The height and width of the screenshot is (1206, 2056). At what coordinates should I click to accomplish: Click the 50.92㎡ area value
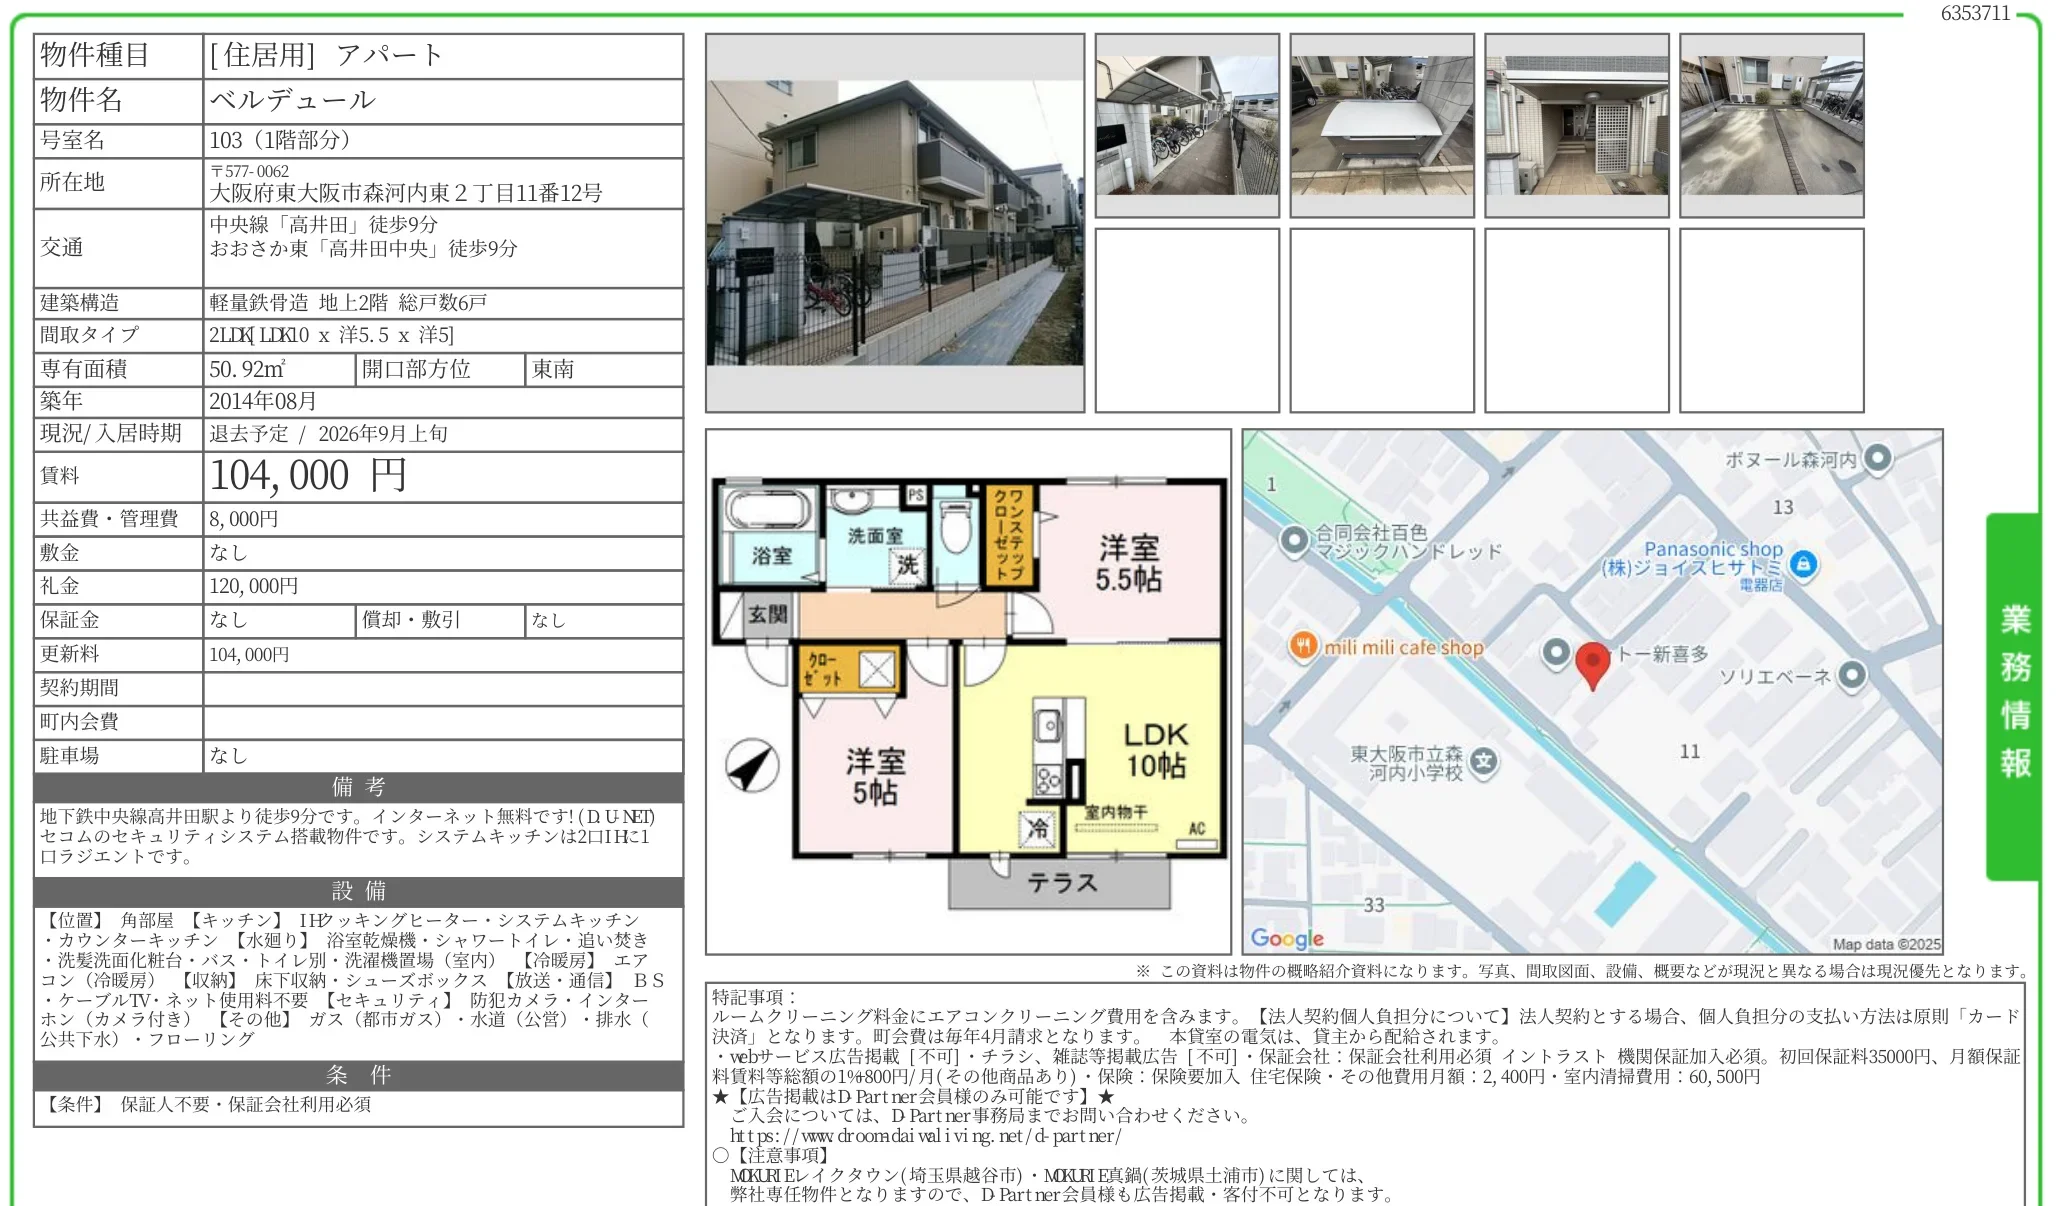247,369
